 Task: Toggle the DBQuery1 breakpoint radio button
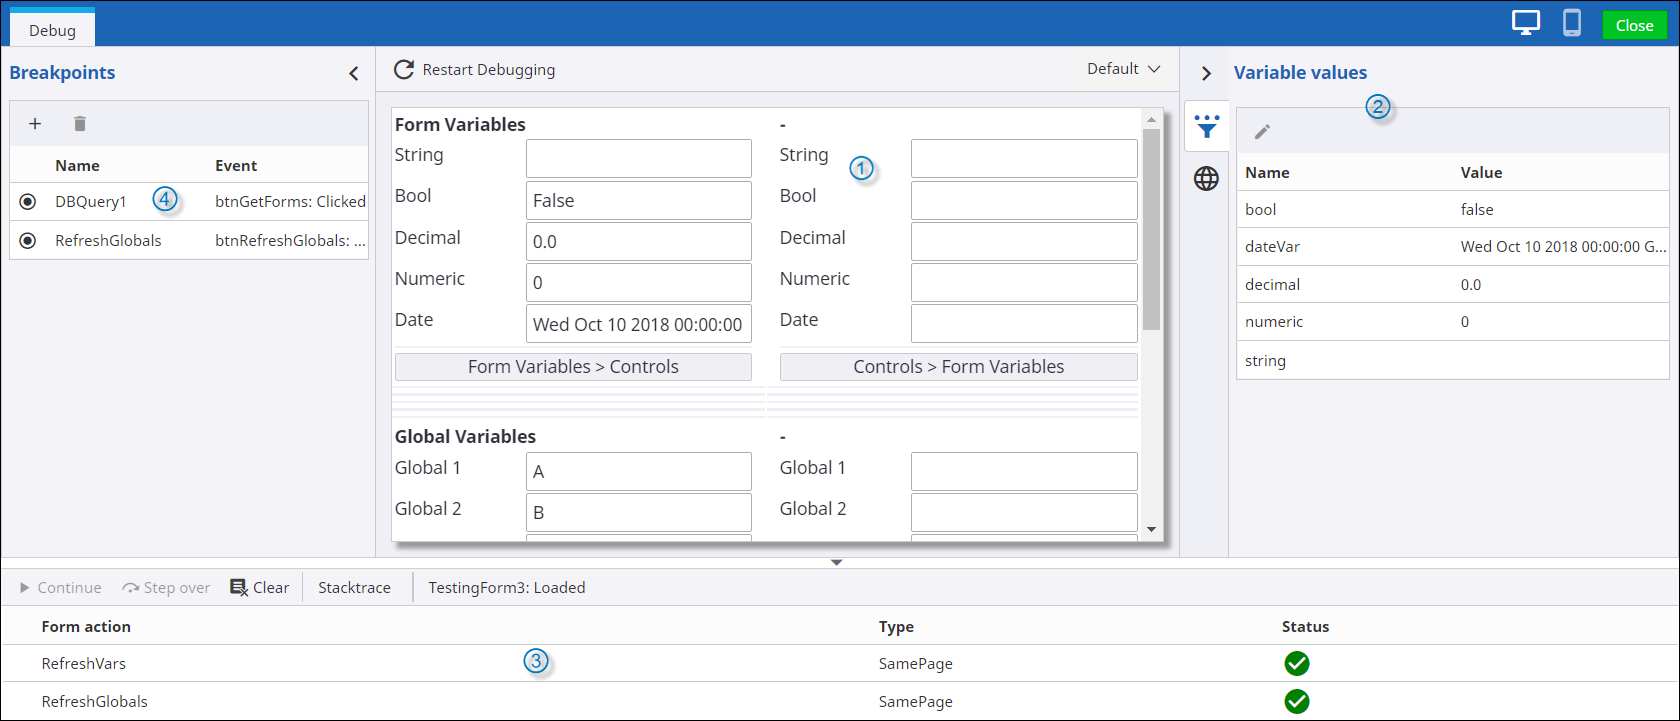point(28,202)
